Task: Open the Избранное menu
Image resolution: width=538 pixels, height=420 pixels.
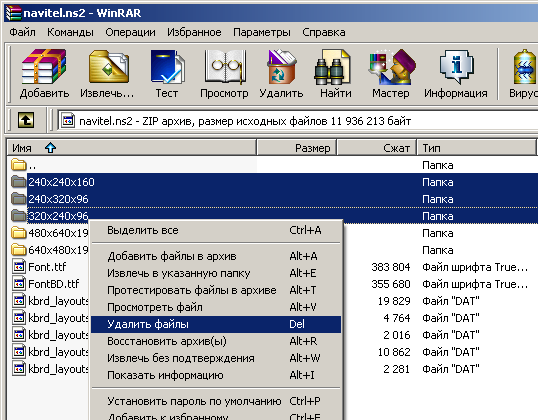Action: point(194,32)
